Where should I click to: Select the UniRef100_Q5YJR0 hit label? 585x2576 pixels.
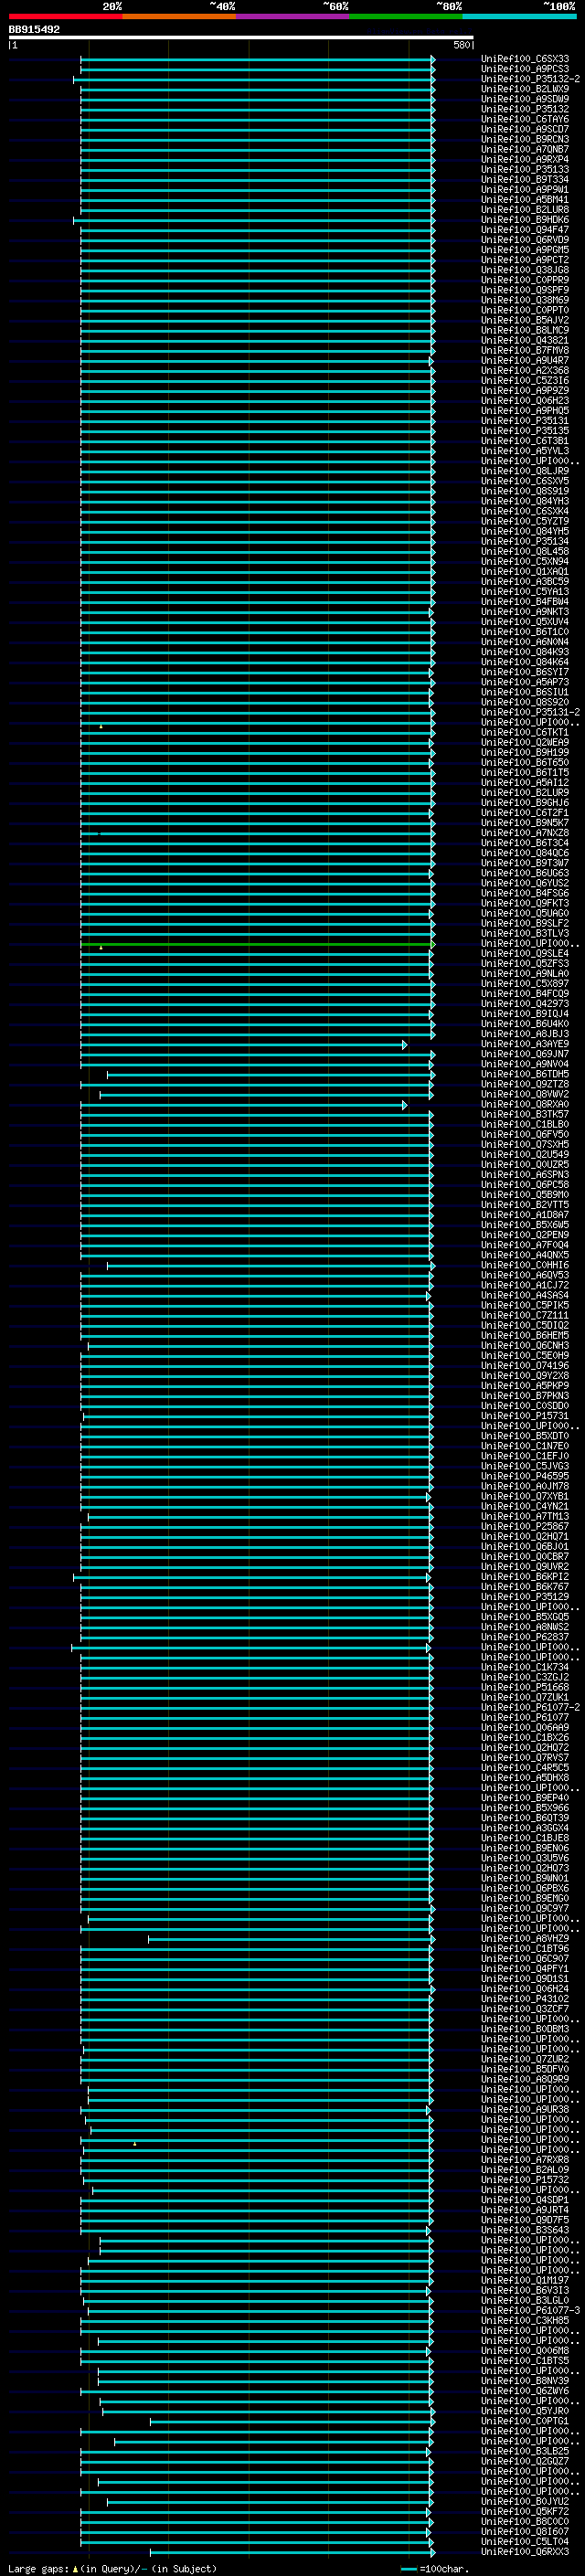(525, 2411)
